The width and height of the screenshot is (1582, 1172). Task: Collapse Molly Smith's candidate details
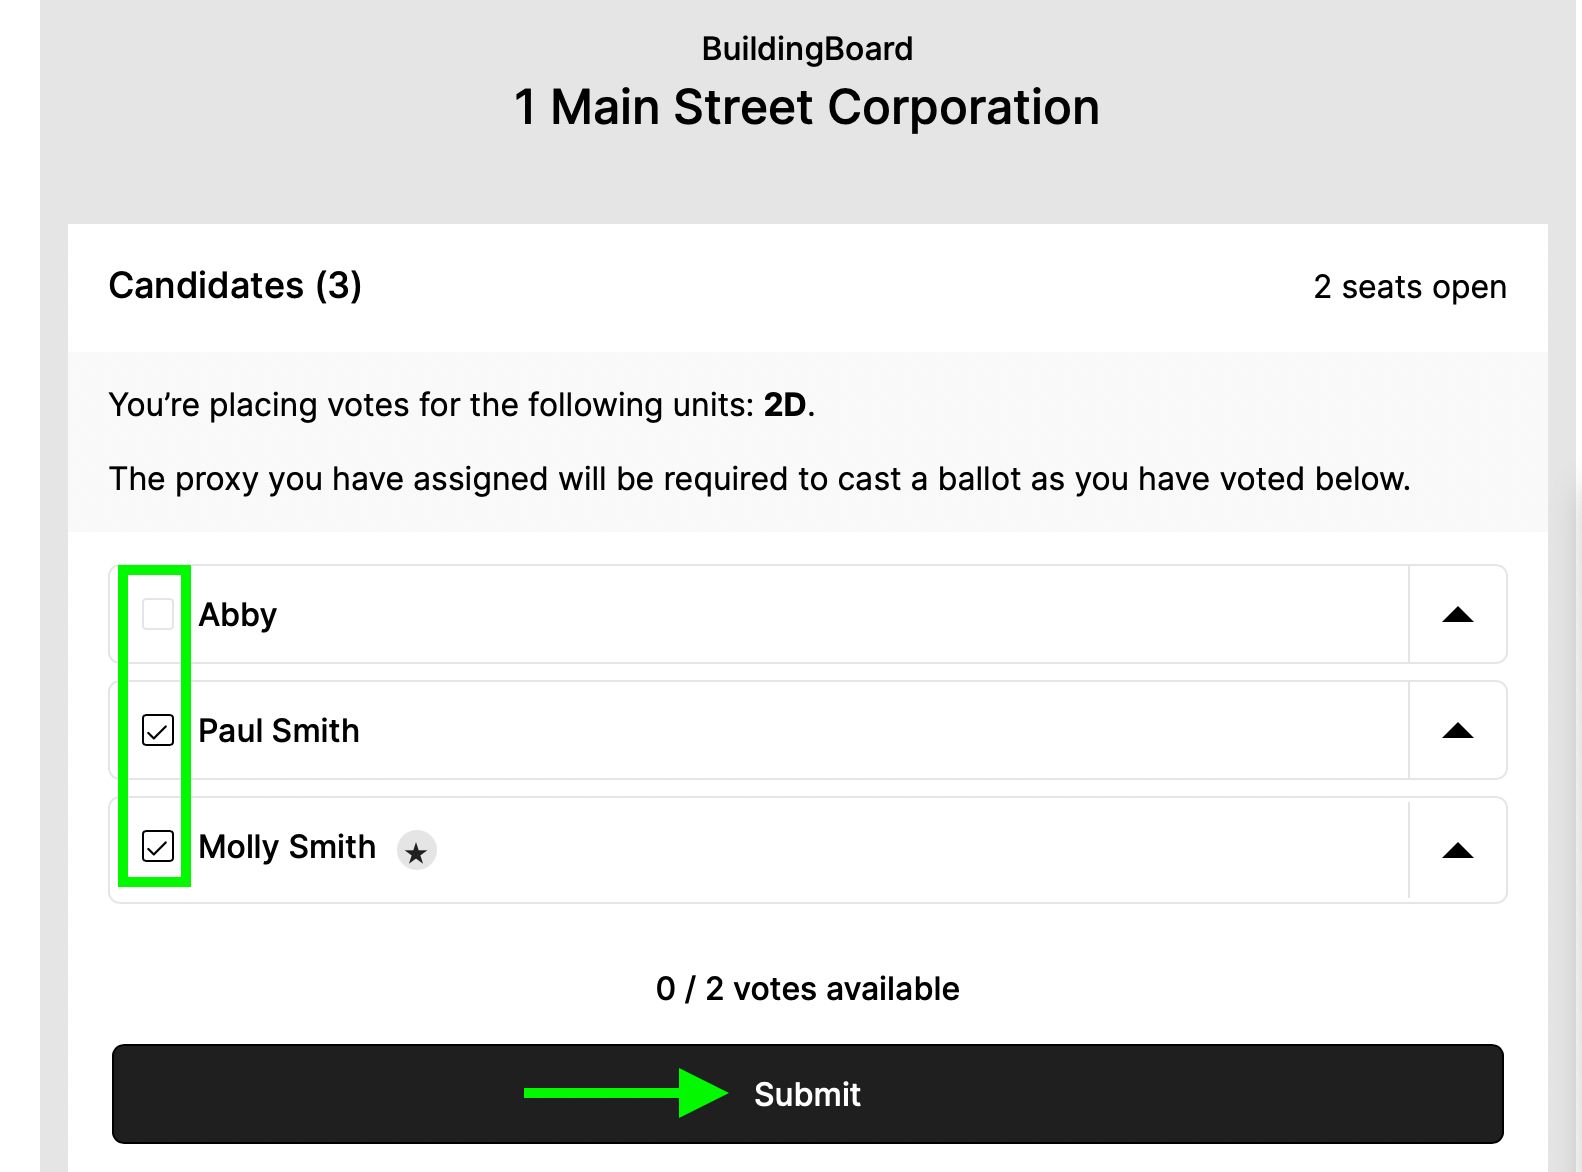1458,850
